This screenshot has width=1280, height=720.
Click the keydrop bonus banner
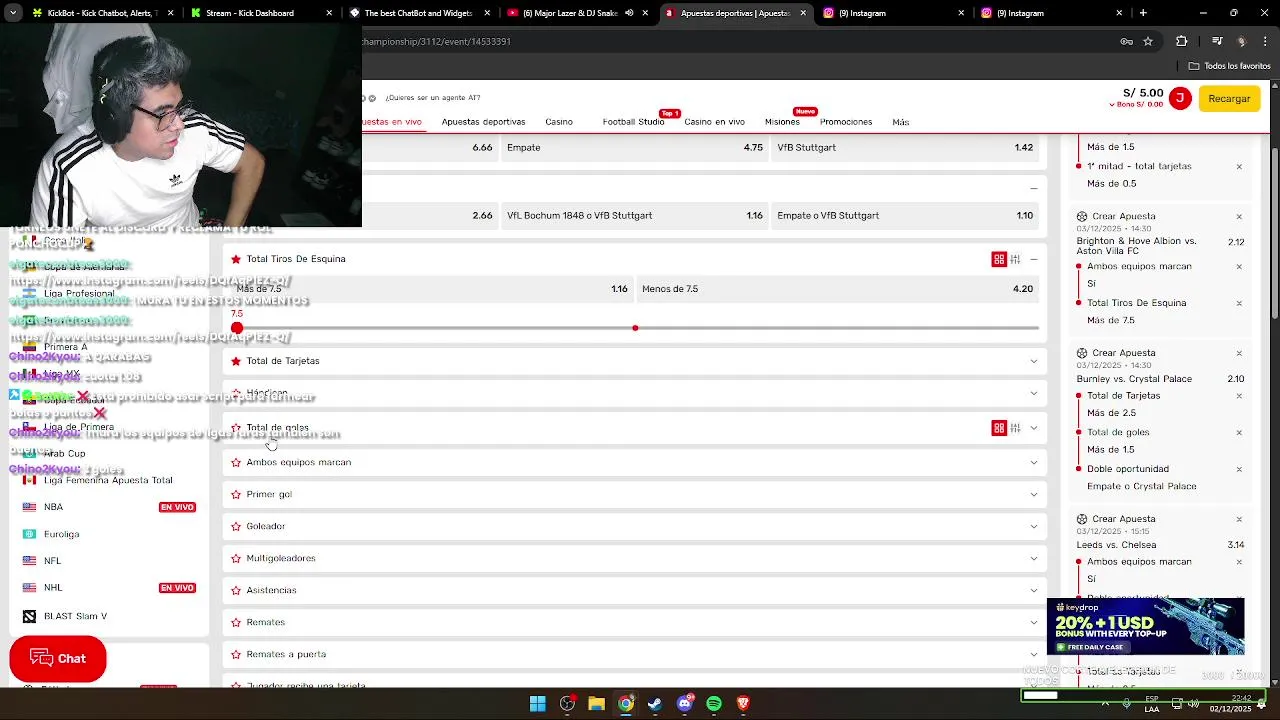click(x=1145, y=627)
